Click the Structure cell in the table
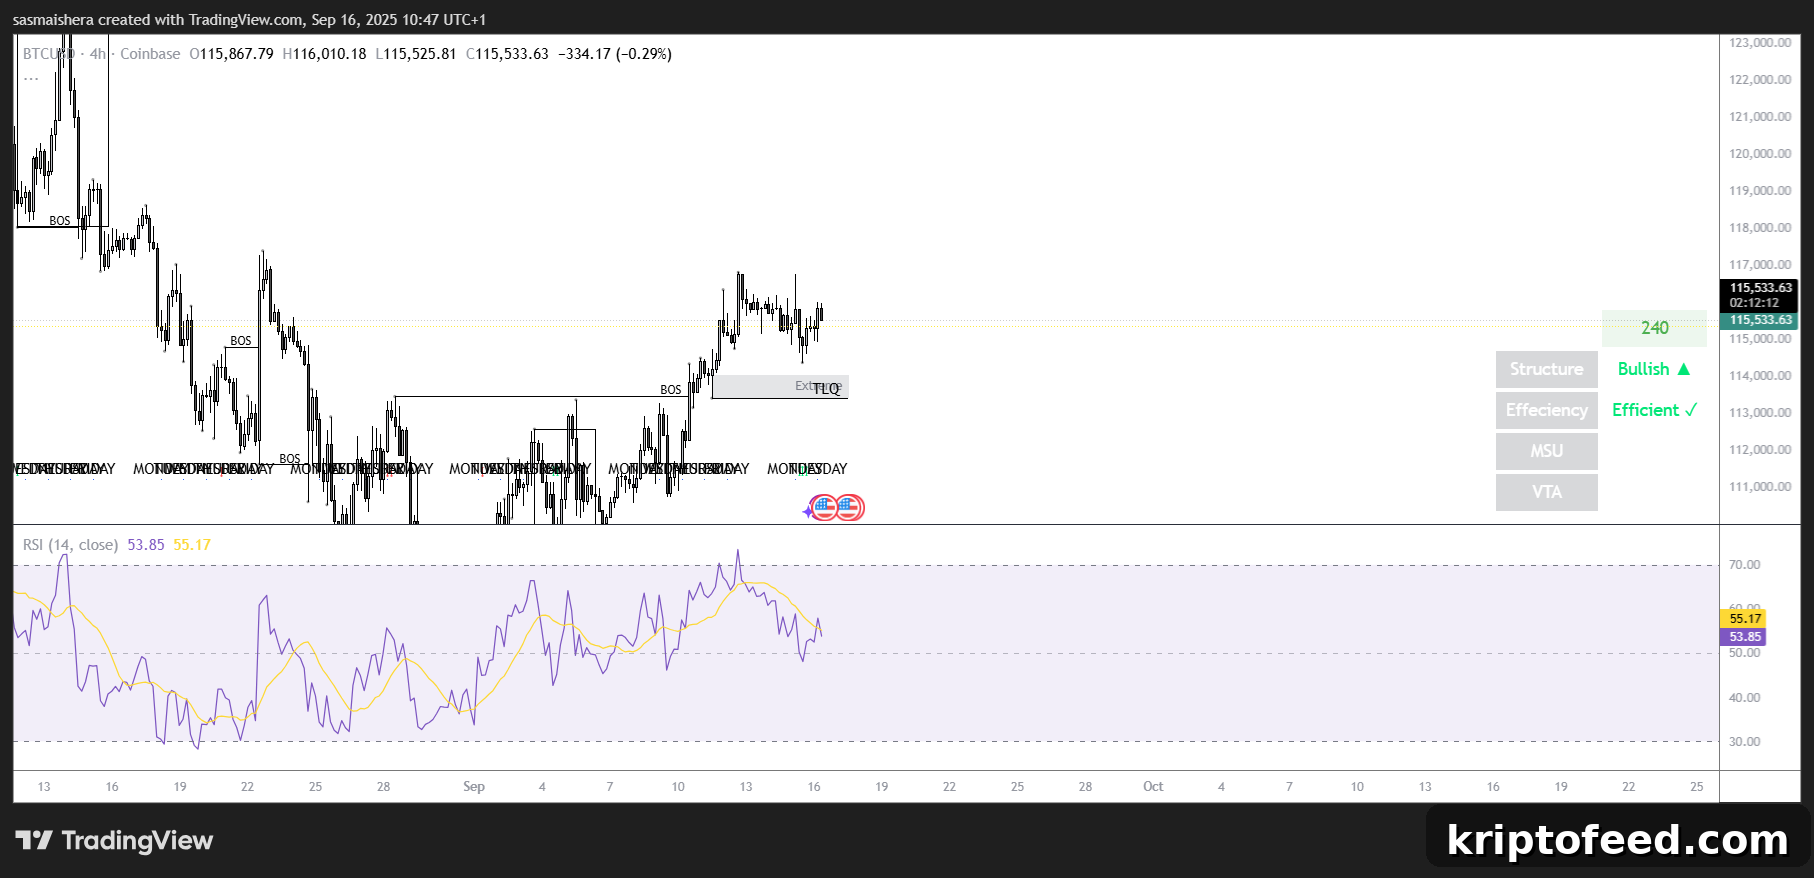This screenshot has height=878, width=1814. (x=1547, y=369)
